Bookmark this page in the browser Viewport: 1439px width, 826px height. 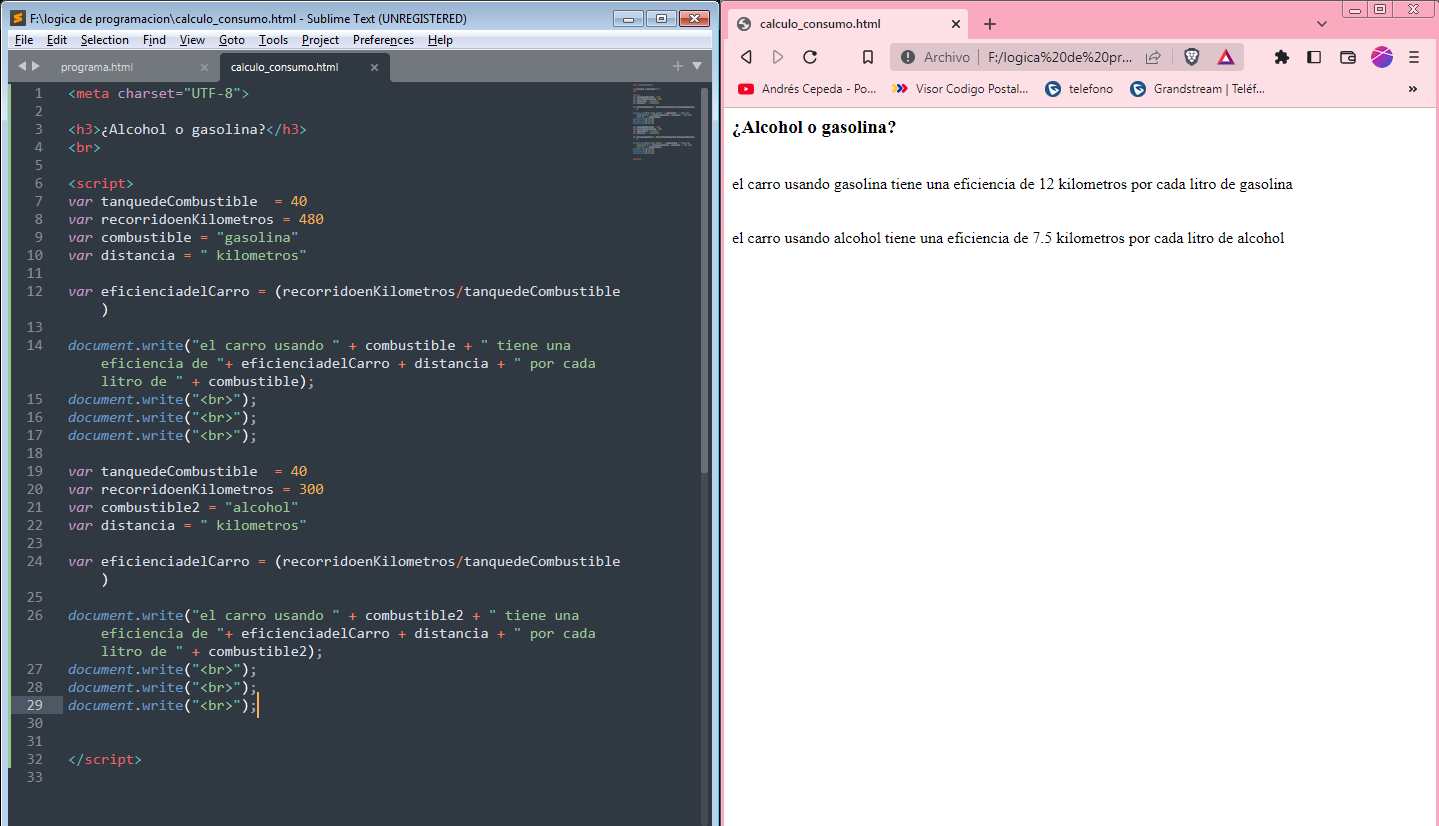click(868, 57)
